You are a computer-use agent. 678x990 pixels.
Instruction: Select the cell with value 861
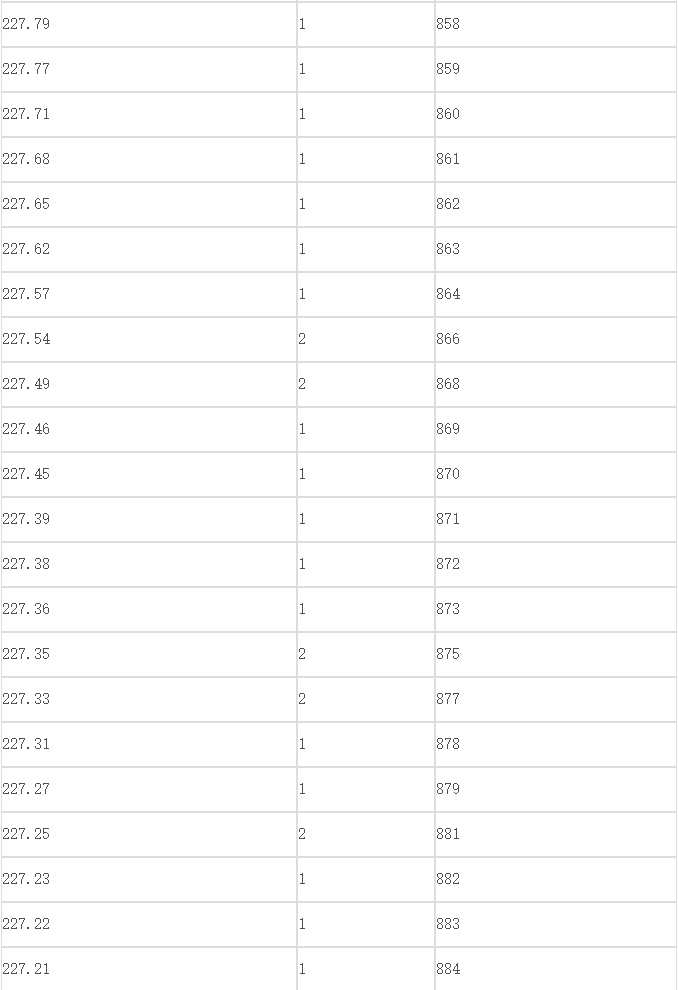coord(555,159)
